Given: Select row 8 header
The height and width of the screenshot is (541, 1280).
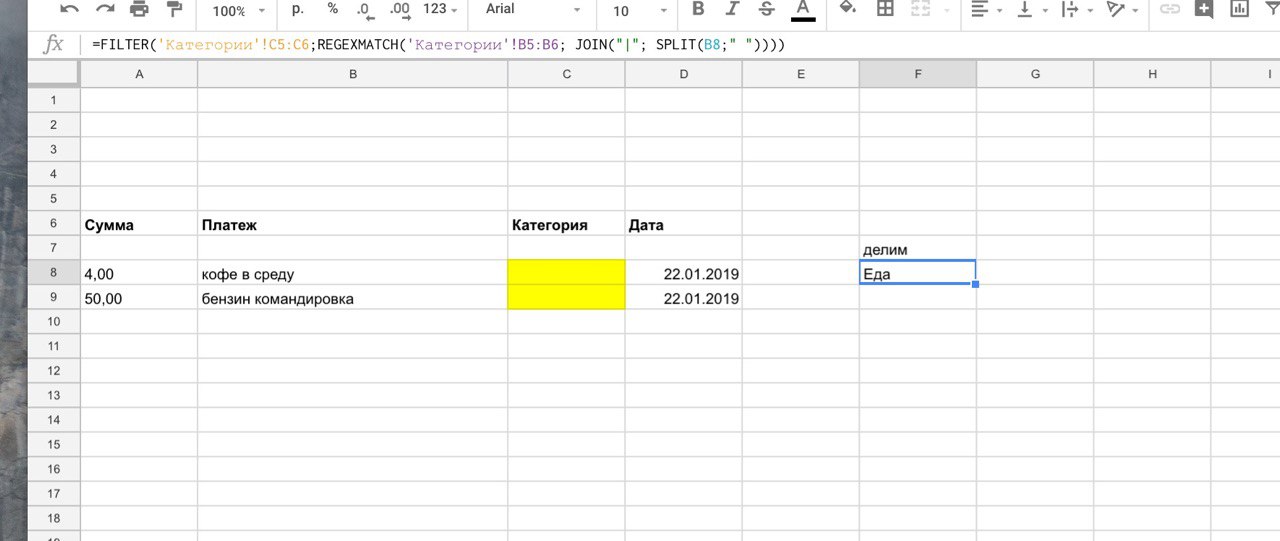Looking at the screenshot, I should (54, 273).
